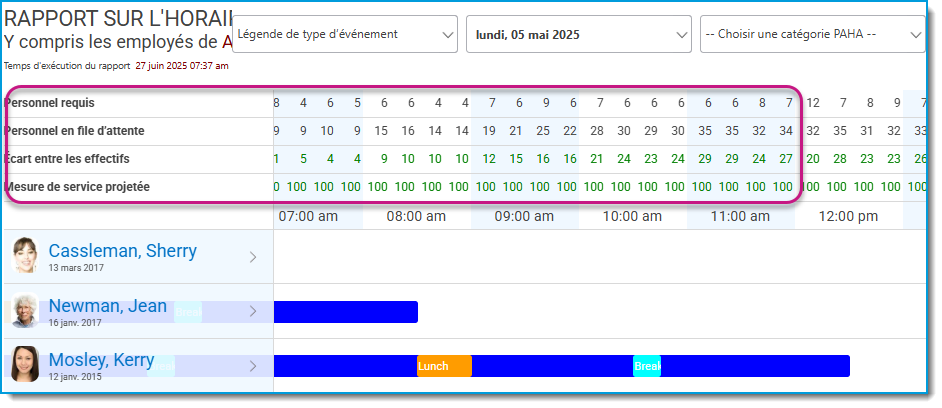Screen dimensions: 942x408
Task: Select Newman, Jean's blue shift bar
Action: (x=345, y=312)
